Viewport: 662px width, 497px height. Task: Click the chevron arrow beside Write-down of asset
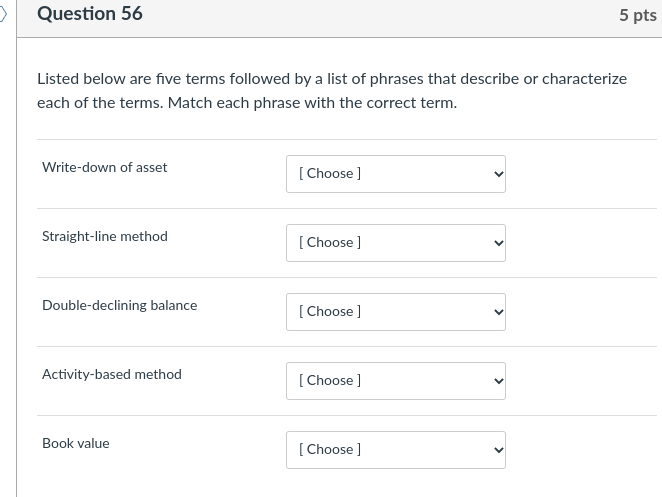pos(498,174)
